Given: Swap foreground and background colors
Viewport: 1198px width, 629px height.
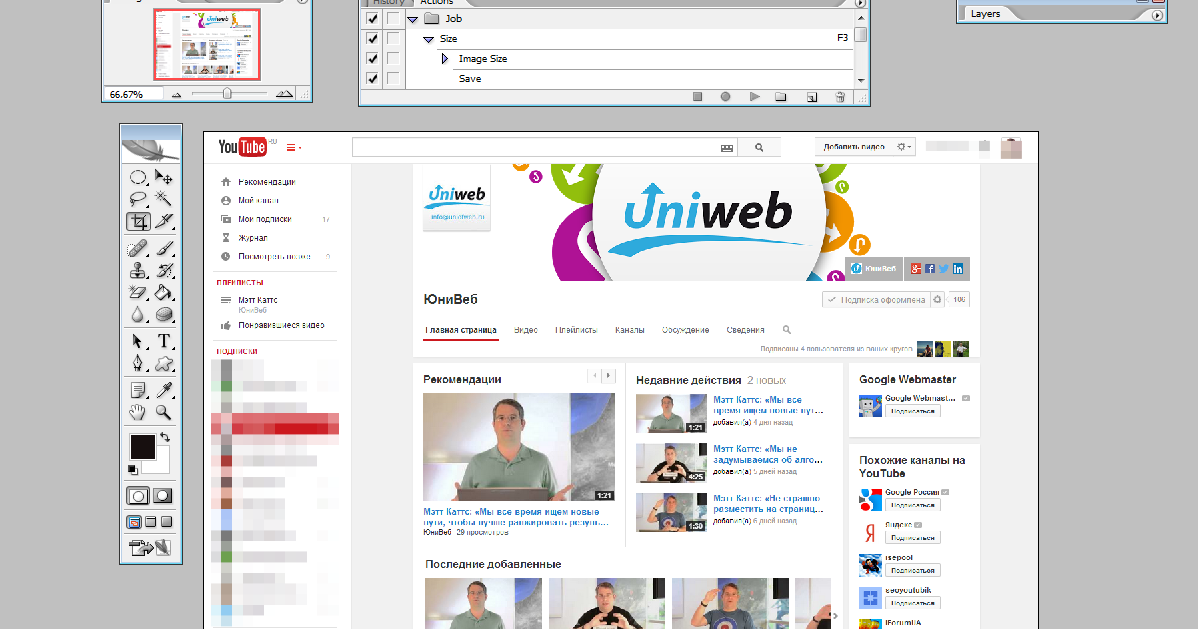Looking at the screenshot, I should tap(165, 437).
